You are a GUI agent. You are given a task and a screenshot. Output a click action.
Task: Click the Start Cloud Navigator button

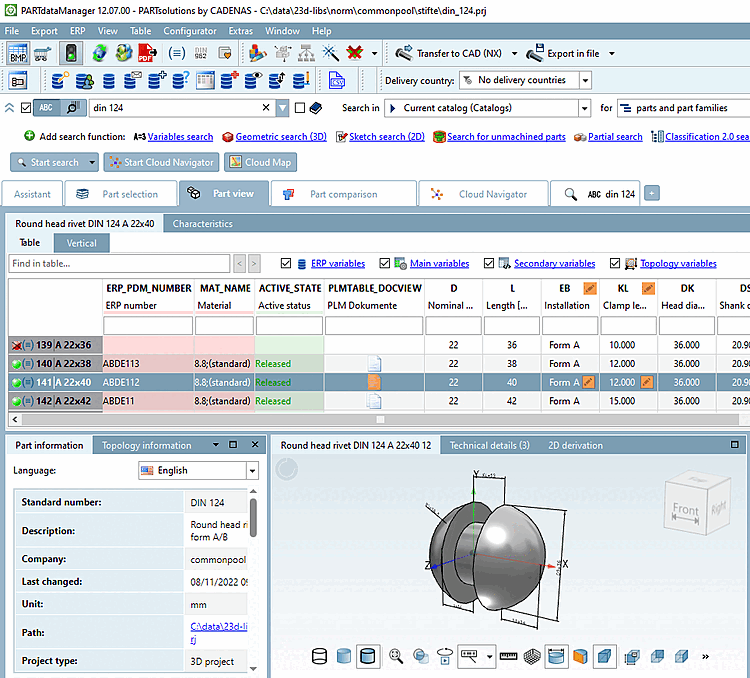tap(161, 162)
